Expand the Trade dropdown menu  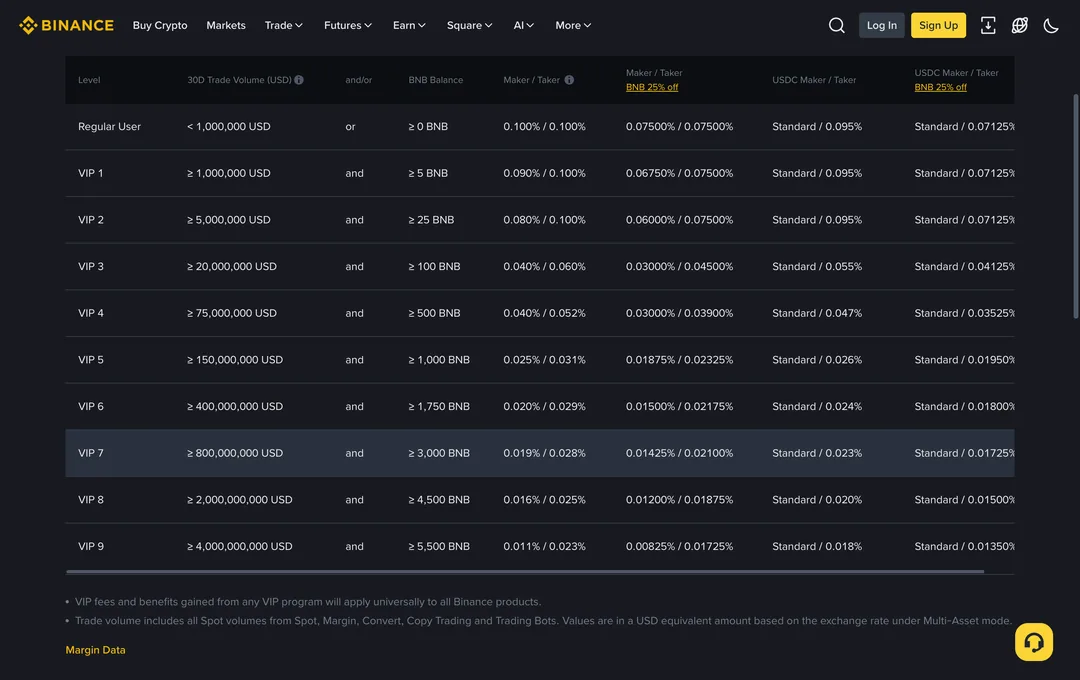click(284, 25)
